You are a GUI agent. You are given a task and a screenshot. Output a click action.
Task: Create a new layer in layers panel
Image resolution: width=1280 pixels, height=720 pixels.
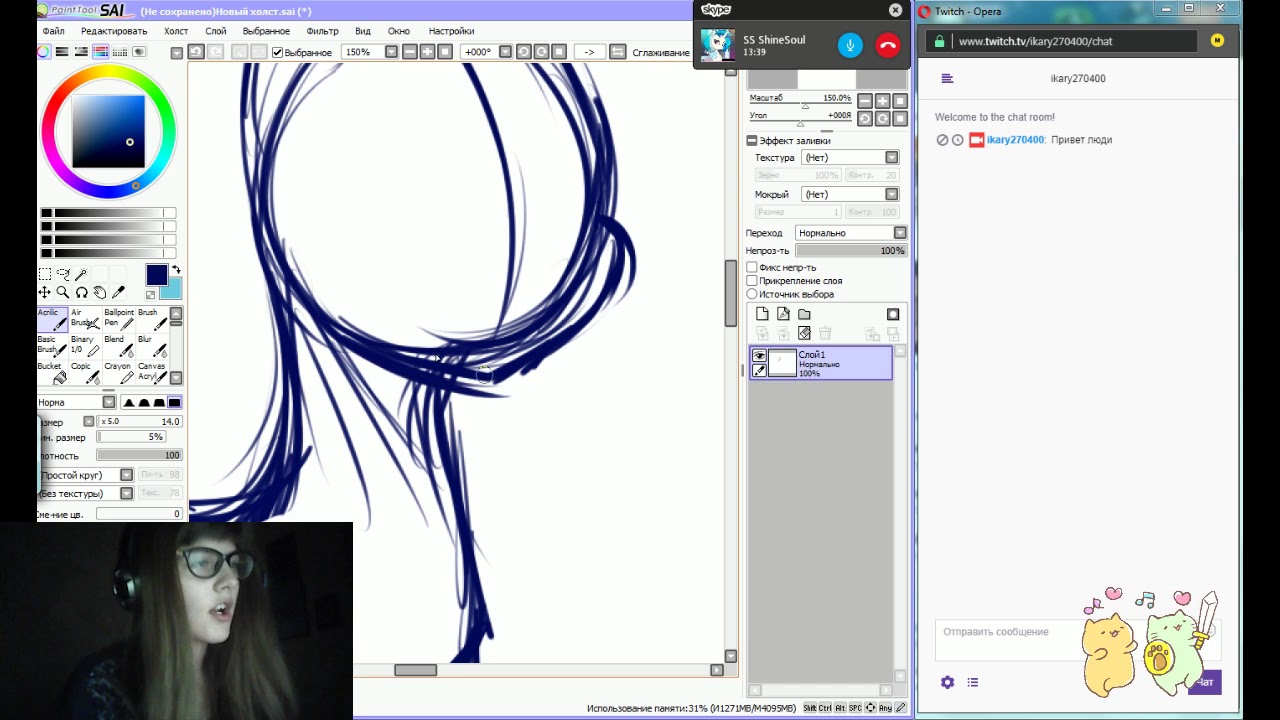(762, 314)
